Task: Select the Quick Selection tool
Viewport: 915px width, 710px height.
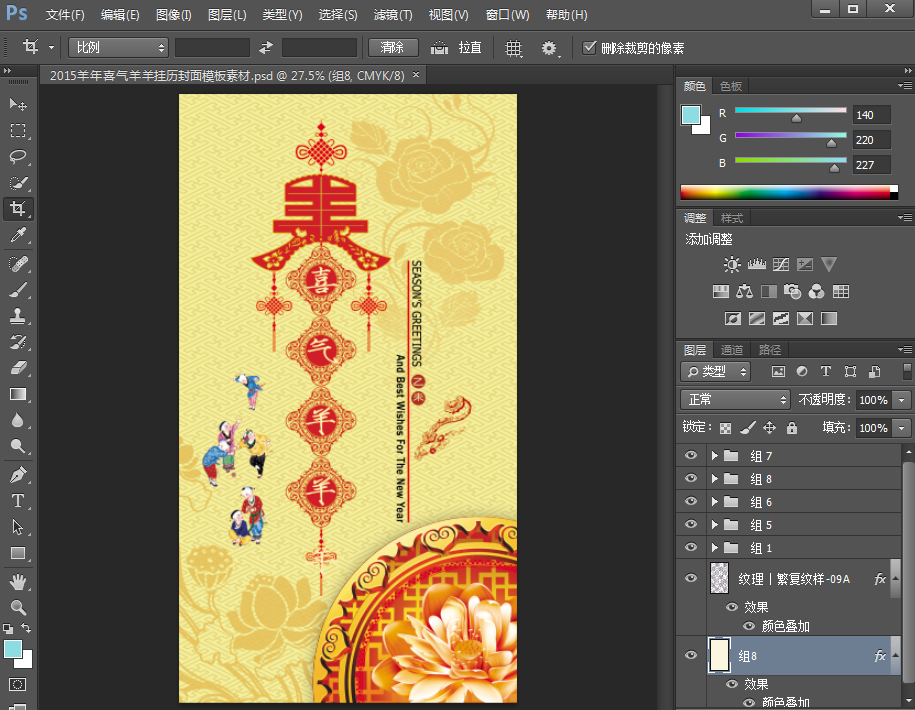Action: point(18,183)
